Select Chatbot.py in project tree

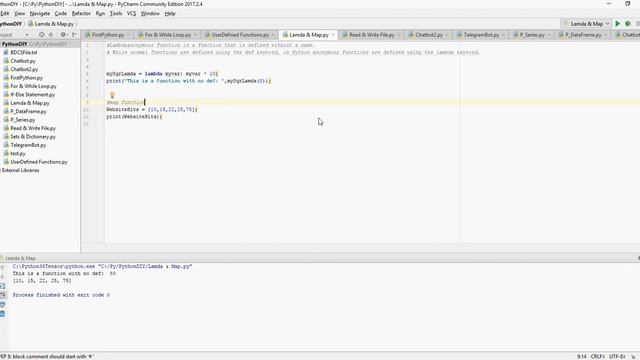[23, 61]
